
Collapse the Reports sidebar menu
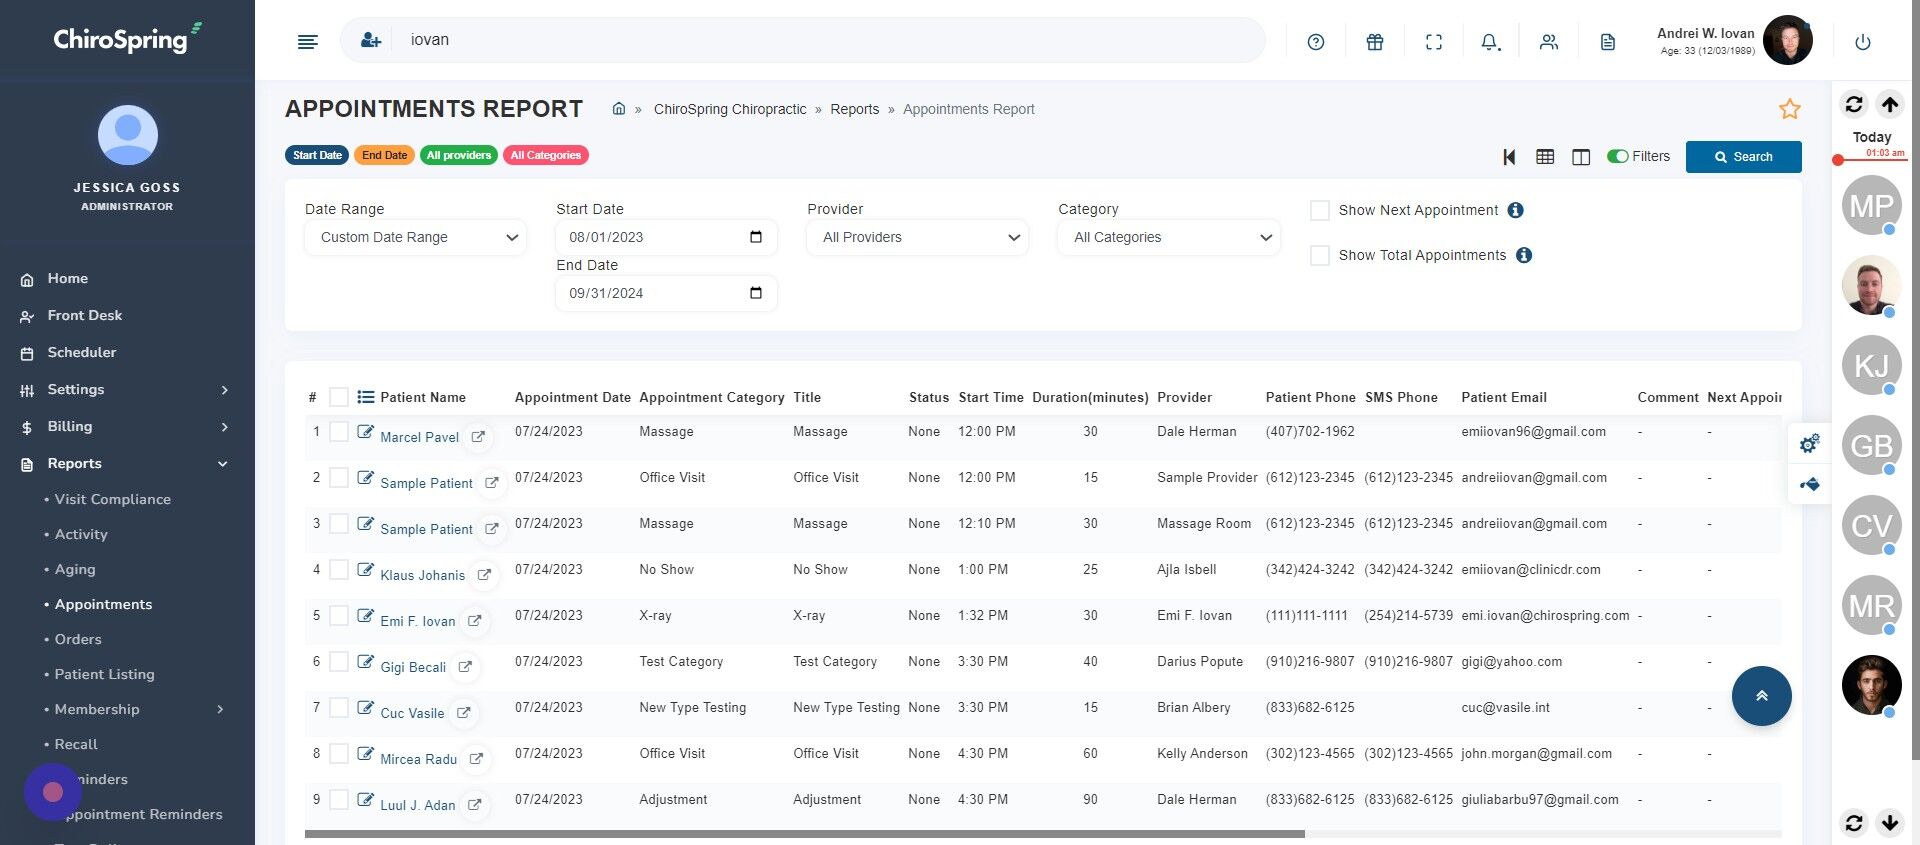[x=127, y=463]
